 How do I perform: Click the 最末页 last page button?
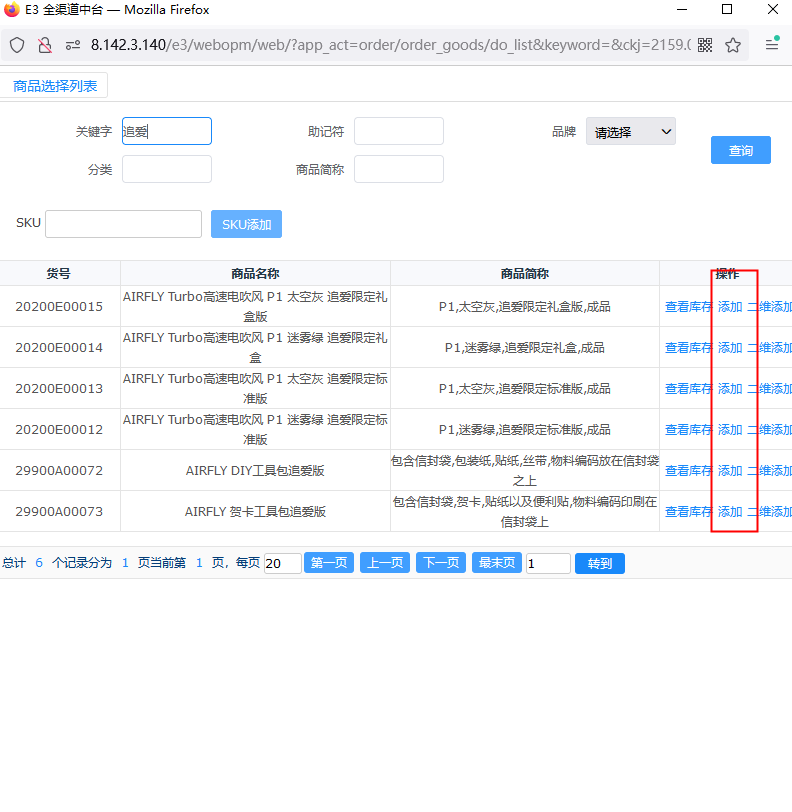click(497, 562)
